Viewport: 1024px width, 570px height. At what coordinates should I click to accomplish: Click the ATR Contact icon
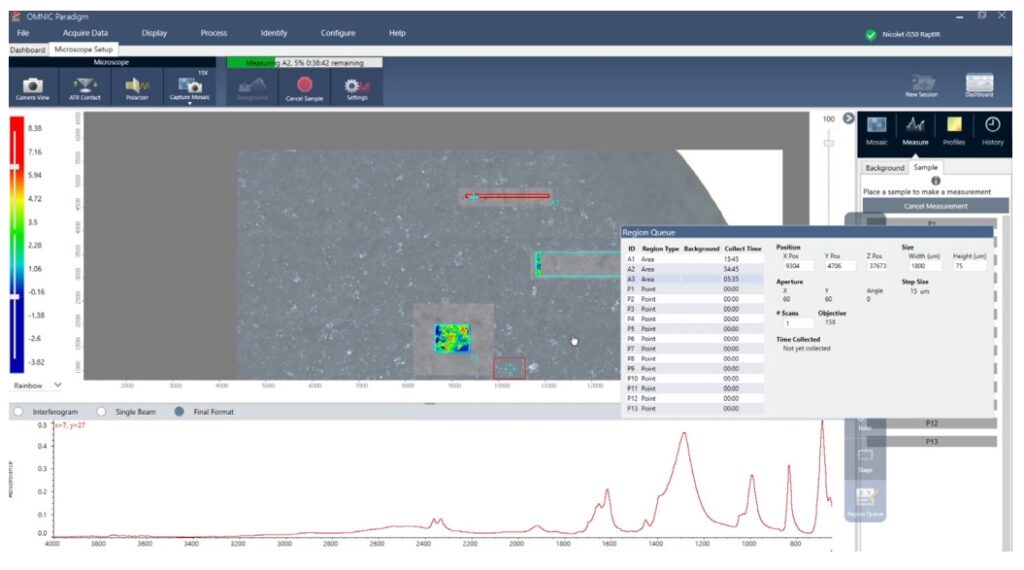click(85, 88)
